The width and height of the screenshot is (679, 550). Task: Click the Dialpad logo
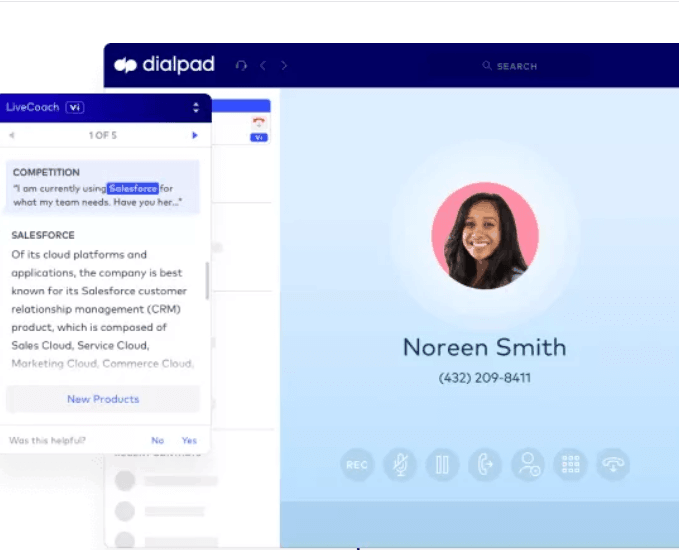coord(164,65)
